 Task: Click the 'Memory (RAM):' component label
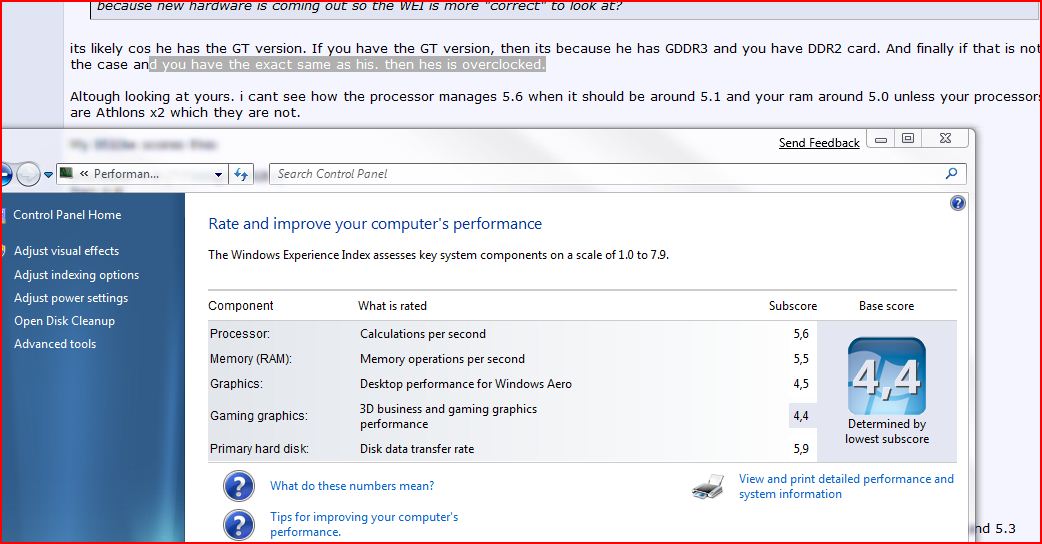tap(251, 359)
